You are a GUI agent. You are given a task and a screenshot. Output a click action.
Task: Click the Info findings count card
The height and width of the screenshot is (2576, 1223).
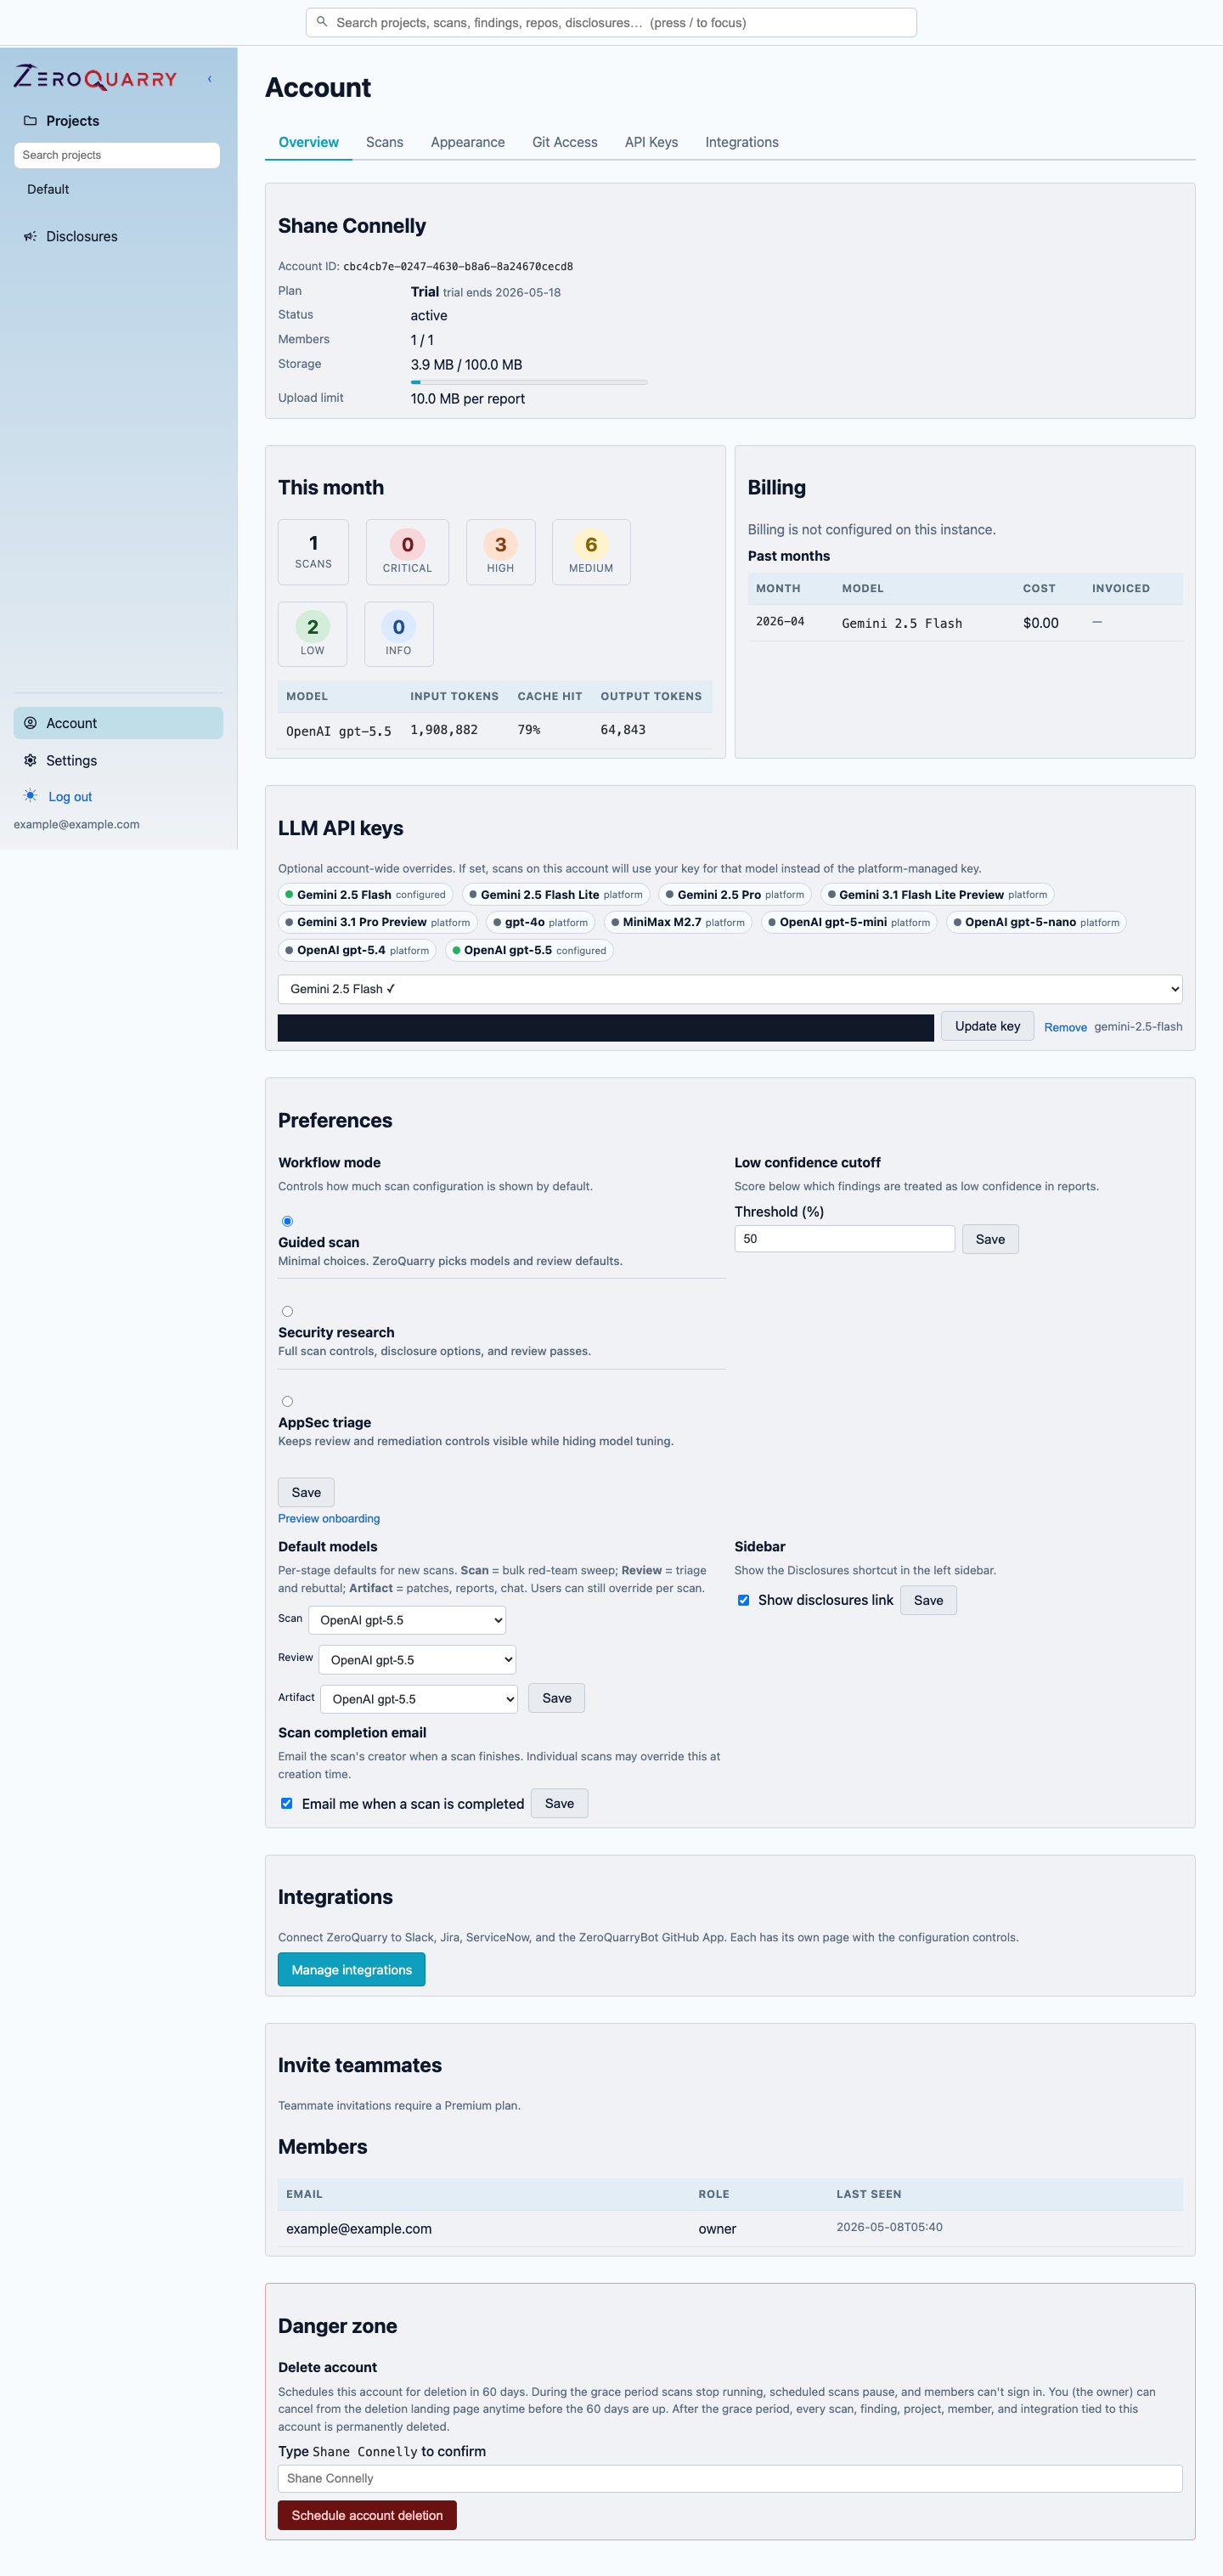click(398, 634)
